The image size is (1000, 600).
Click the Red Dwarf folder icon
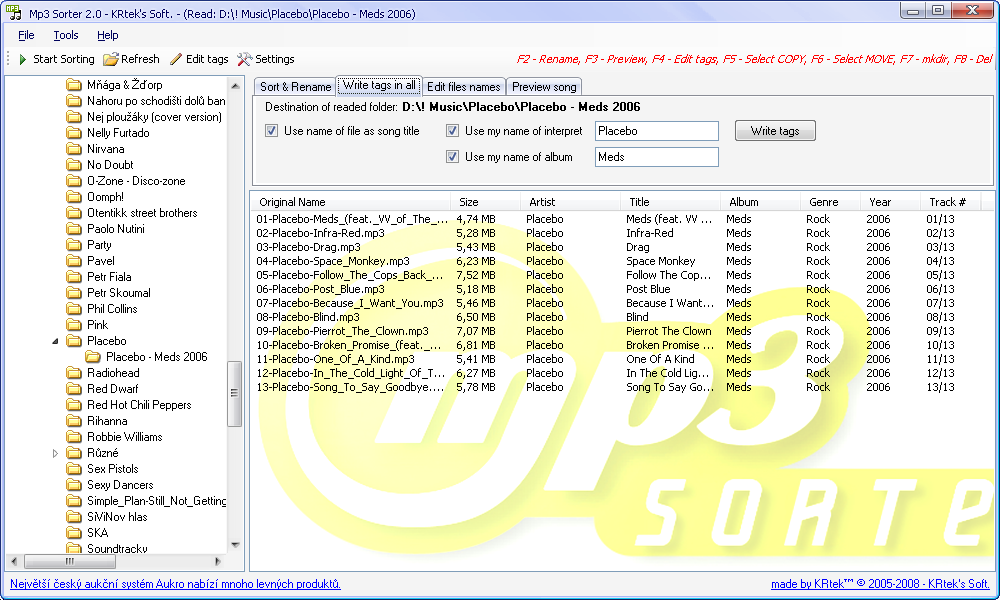tap(74, 388)
